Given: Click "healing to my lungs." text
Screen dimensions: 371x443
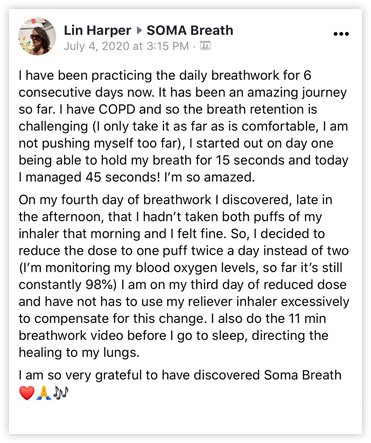Looking at the screenshot, I should point(79,353).
